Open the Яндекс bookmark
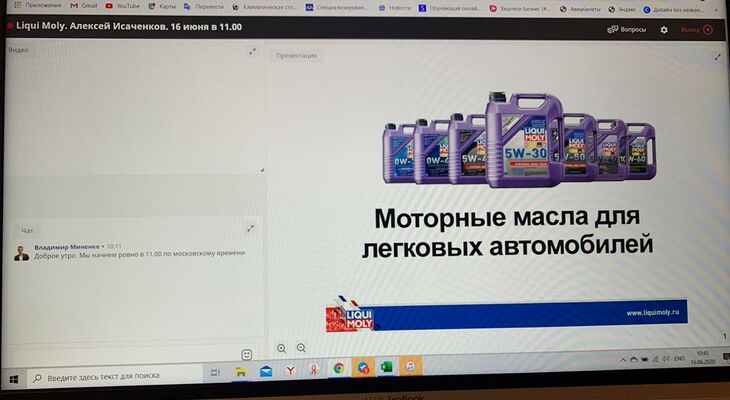The height and width of the screenshot is (400, 730). pyautogui.click(x=622, y=9)
